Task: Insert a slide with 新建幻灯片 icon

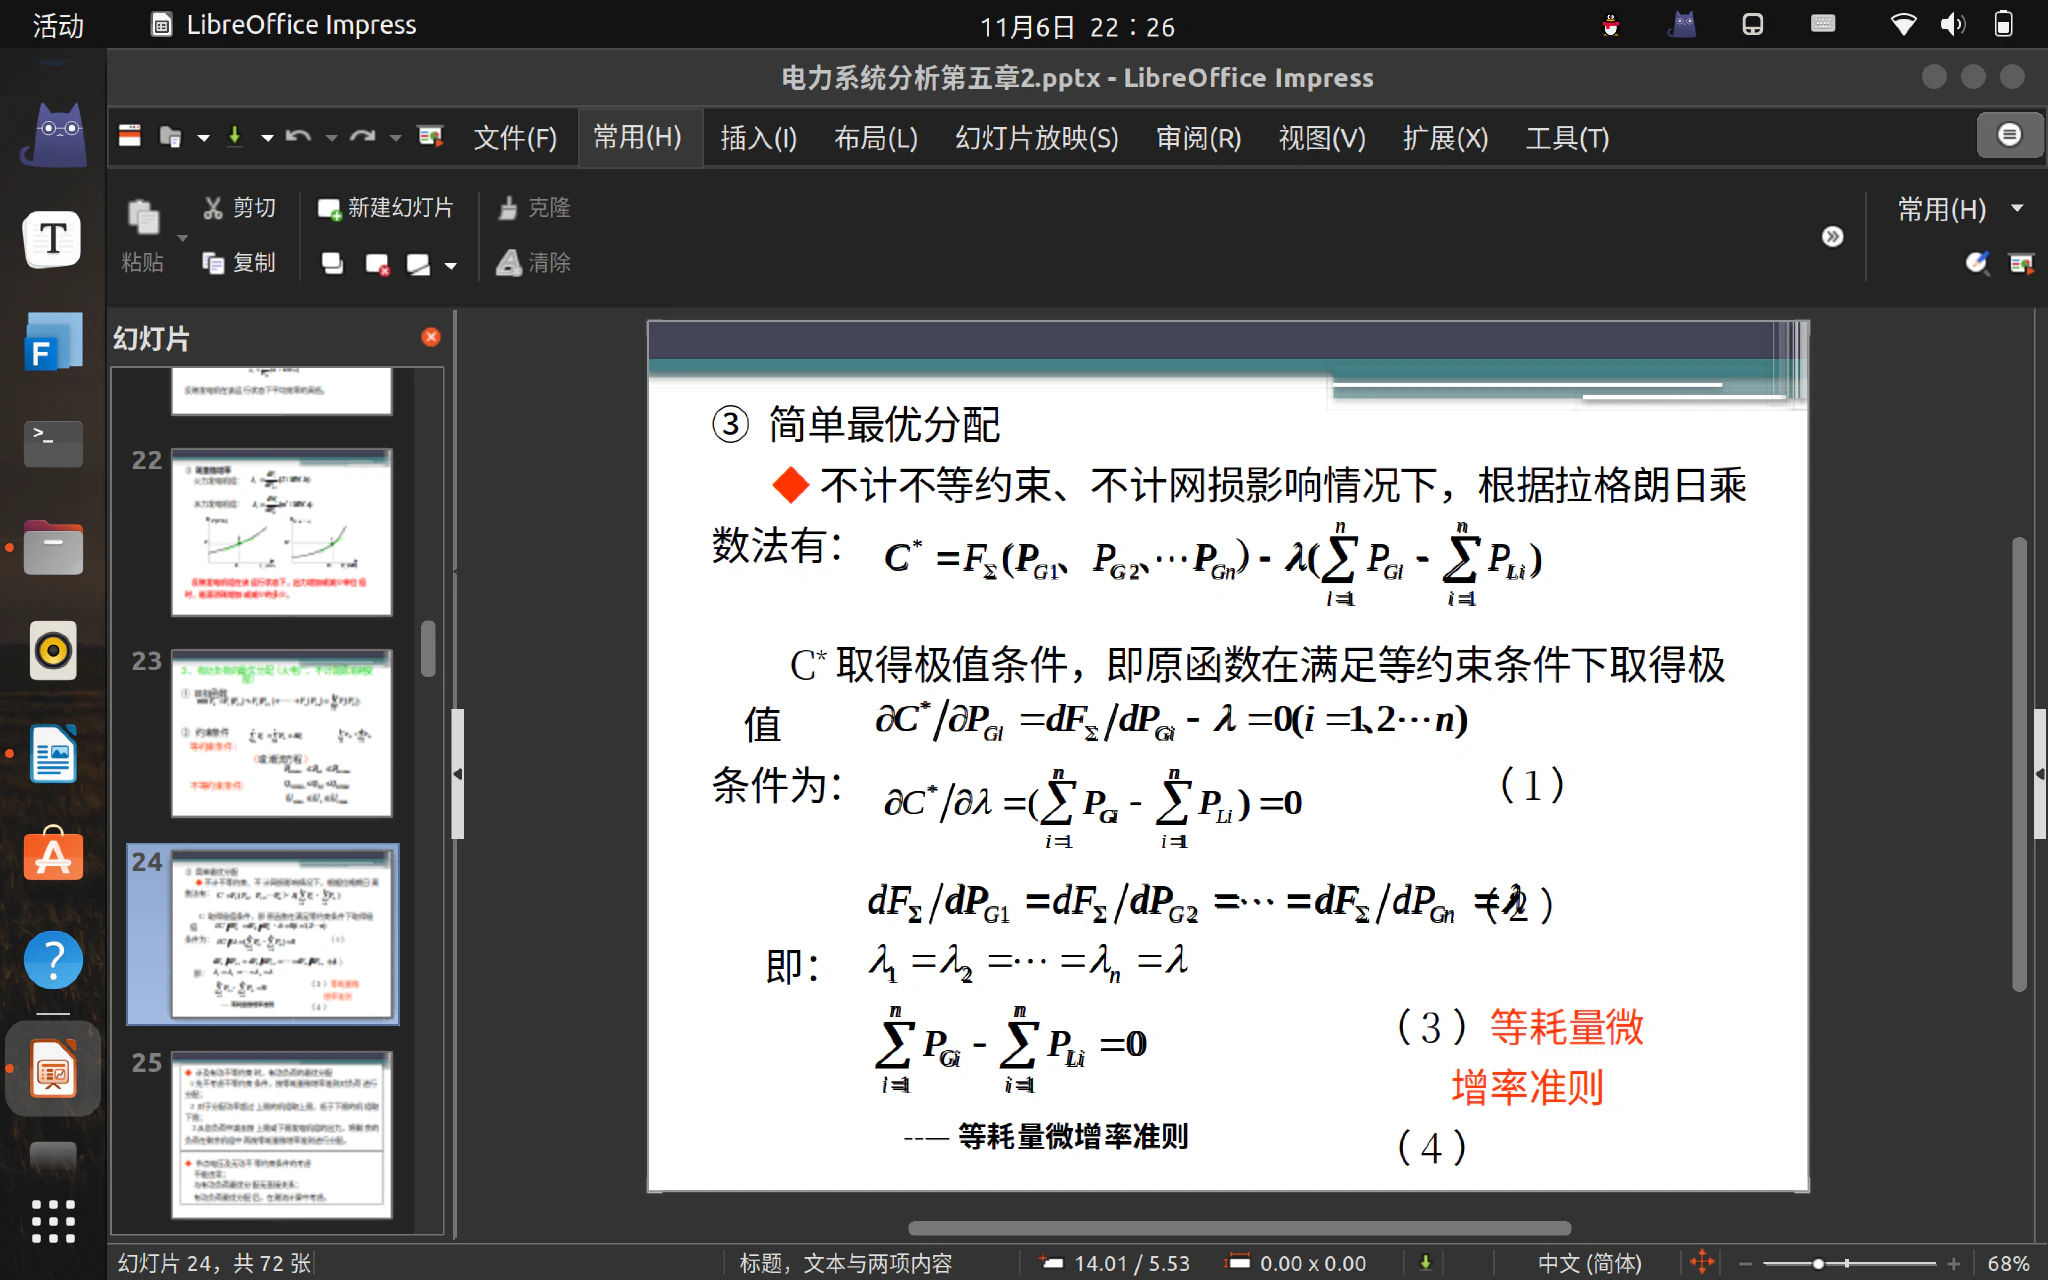Action: pyautogui.click(x=330, y=207)
